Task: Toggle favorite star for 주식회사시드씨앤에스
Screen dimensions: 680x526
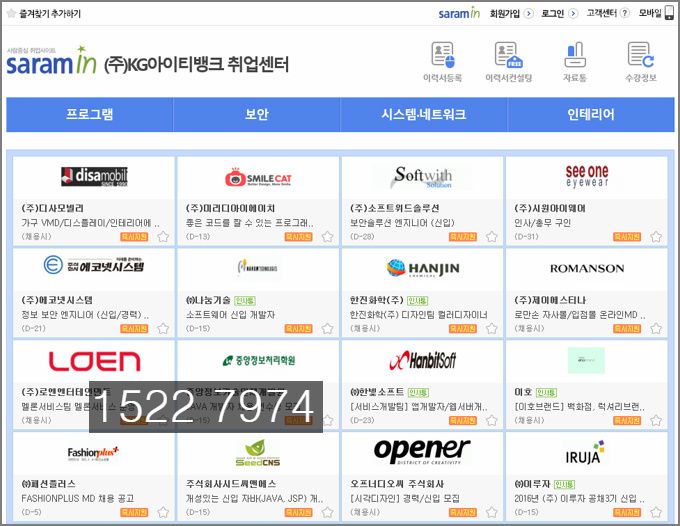Action: click(x=327, y=513)
